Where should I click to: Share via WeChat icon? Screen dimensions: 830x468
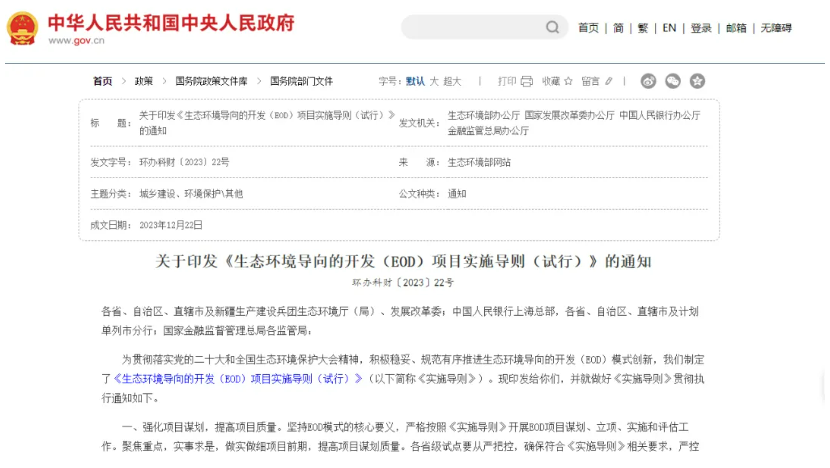(673, 81)
